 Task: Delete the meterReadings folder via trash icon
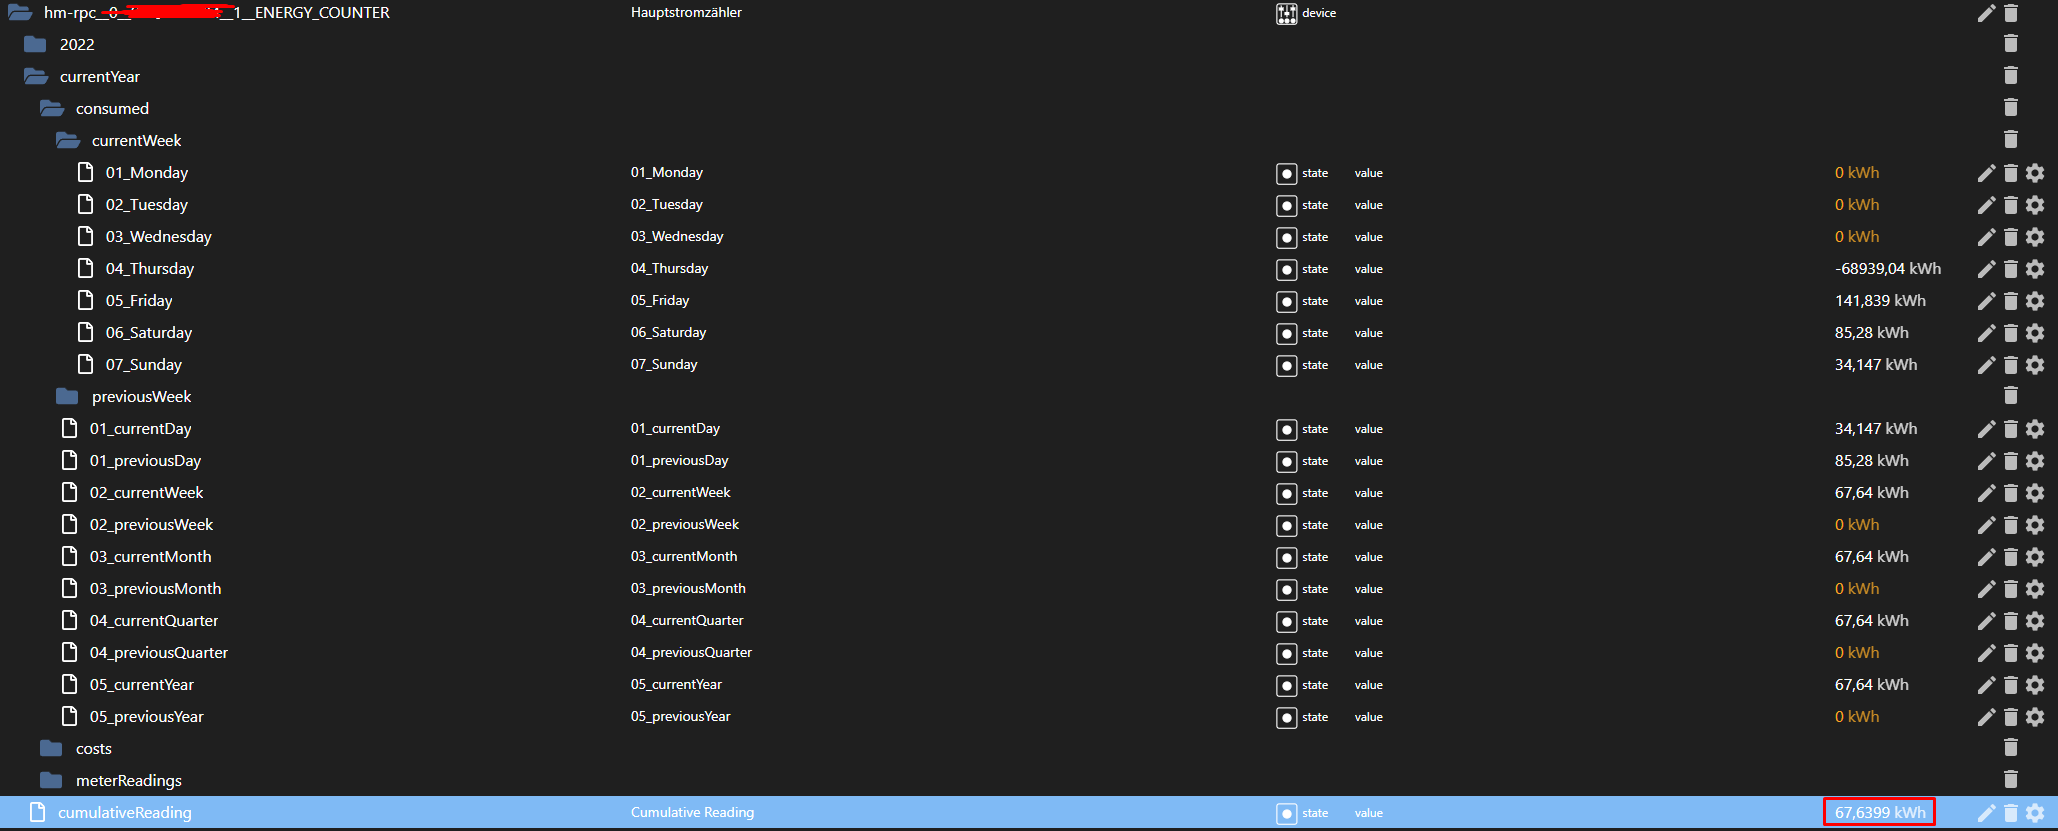click(2011, 779)
